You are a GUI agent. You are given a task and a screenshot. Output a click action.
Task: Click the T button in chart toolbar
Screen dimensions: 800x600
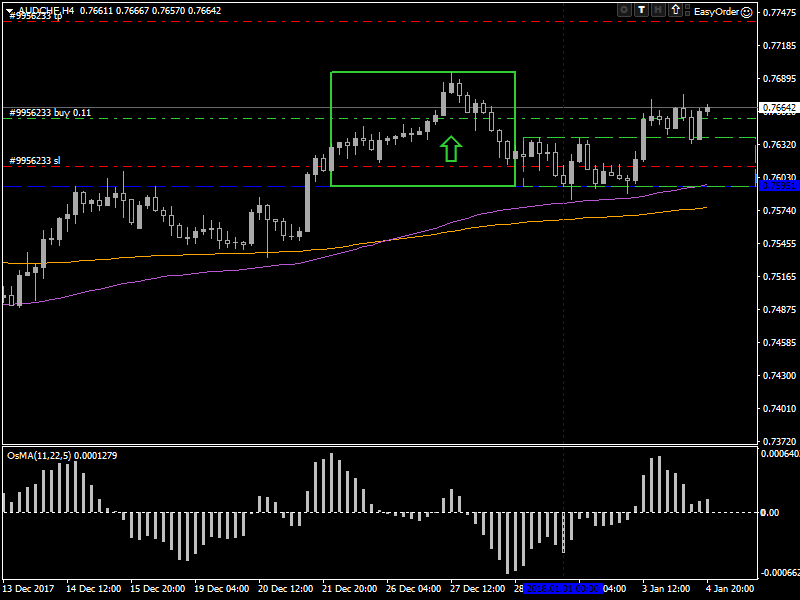[641, 10]
